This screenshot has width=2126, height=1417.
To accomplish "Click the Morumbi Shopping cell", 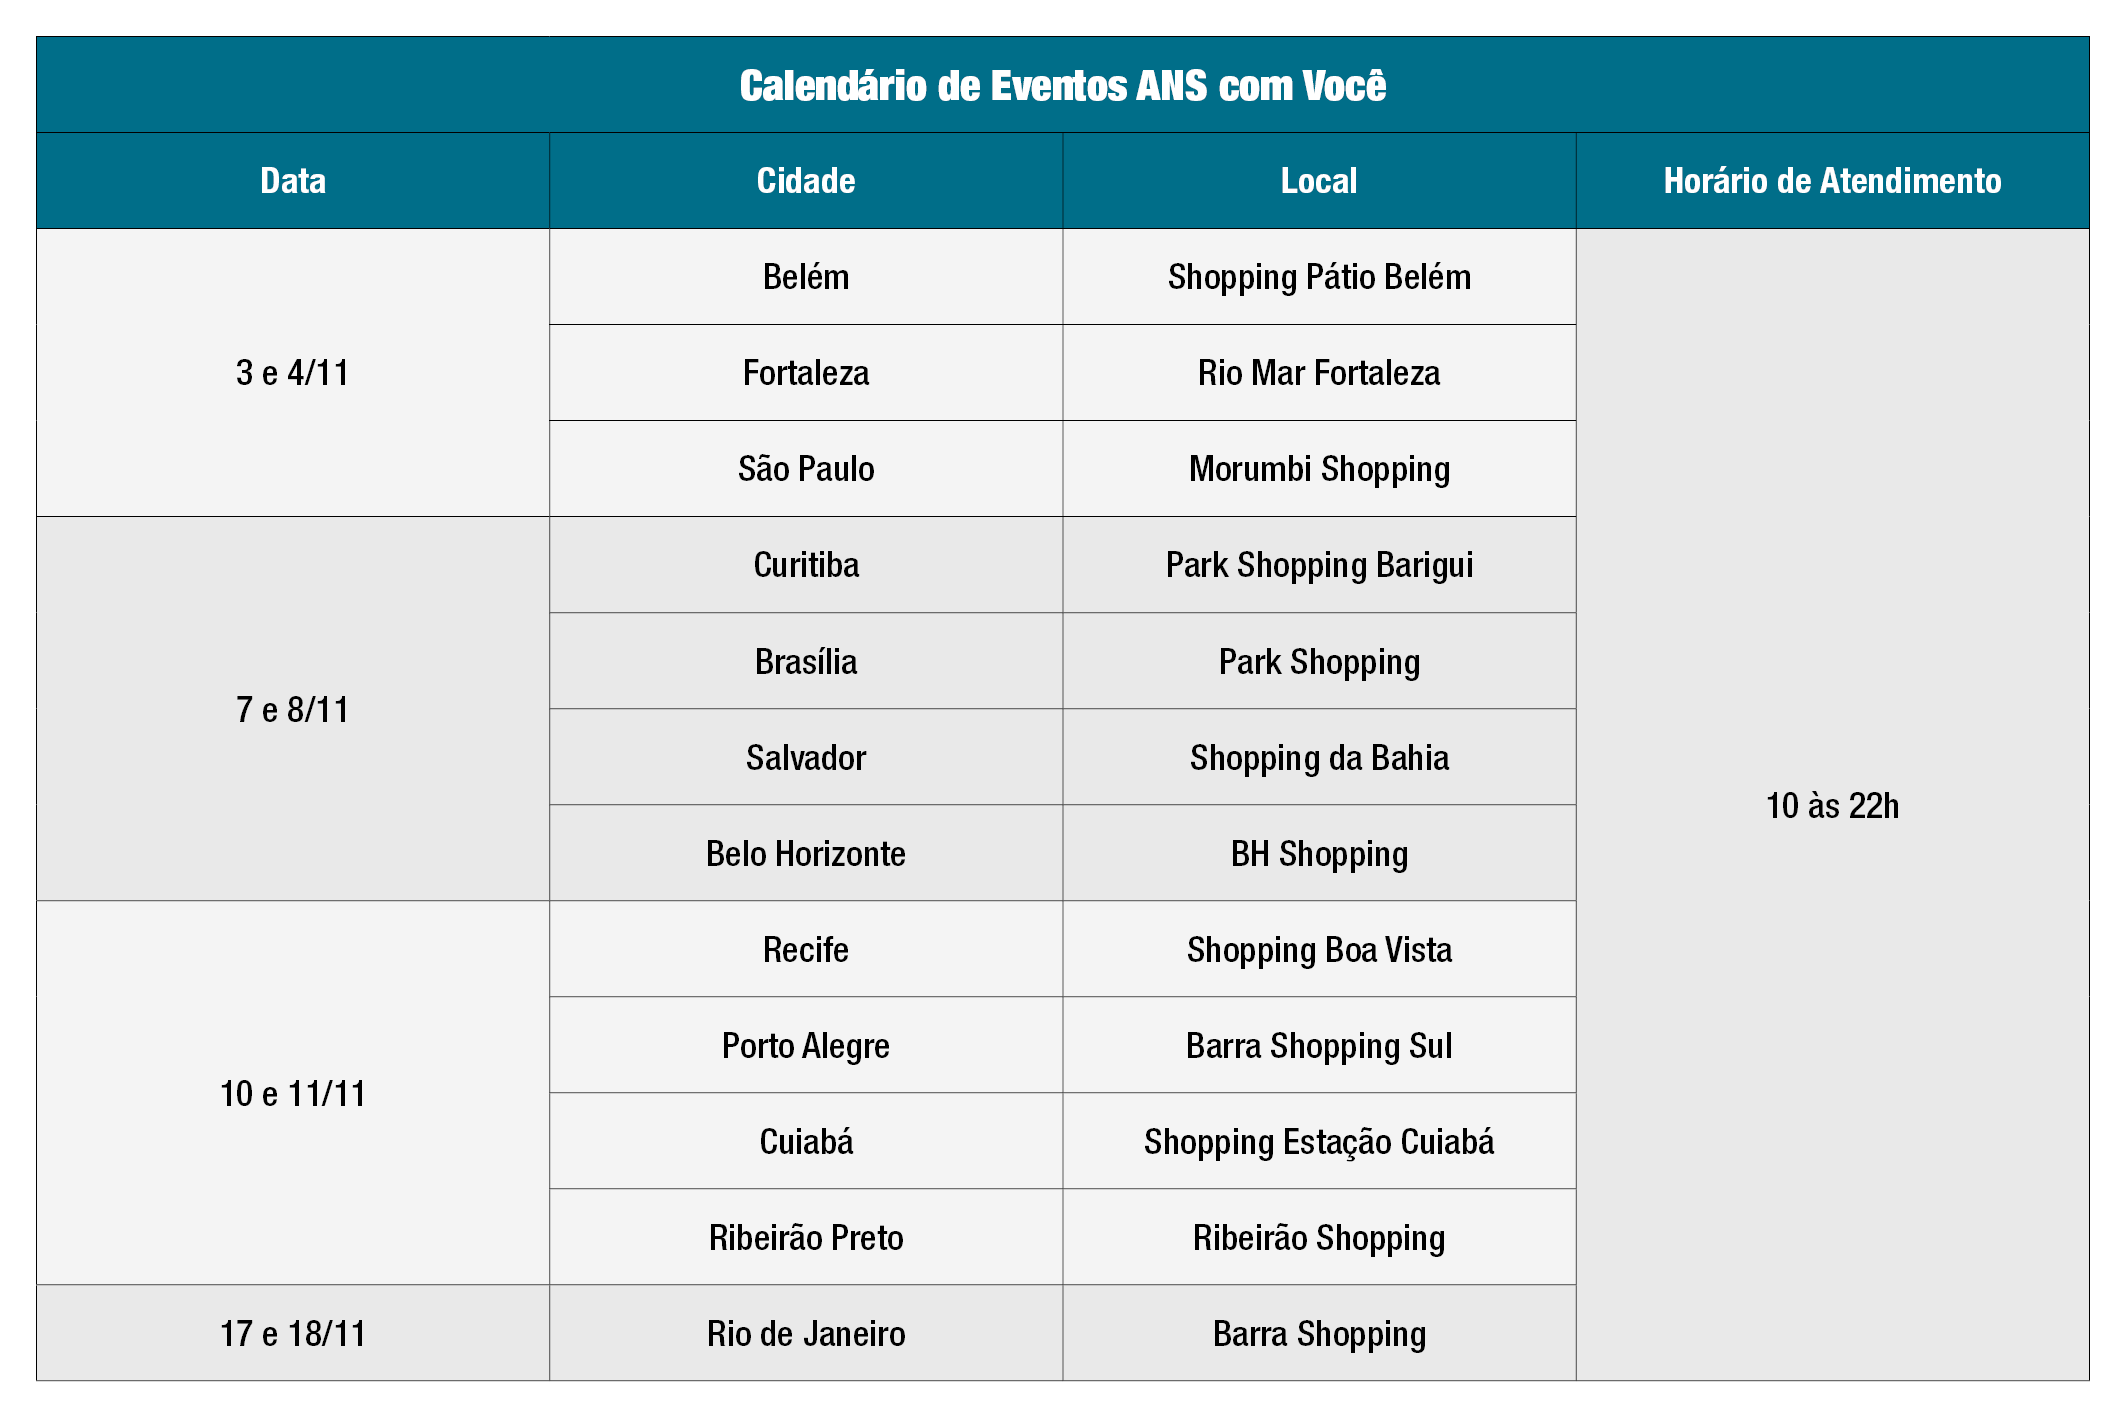I will (1319, 469).
